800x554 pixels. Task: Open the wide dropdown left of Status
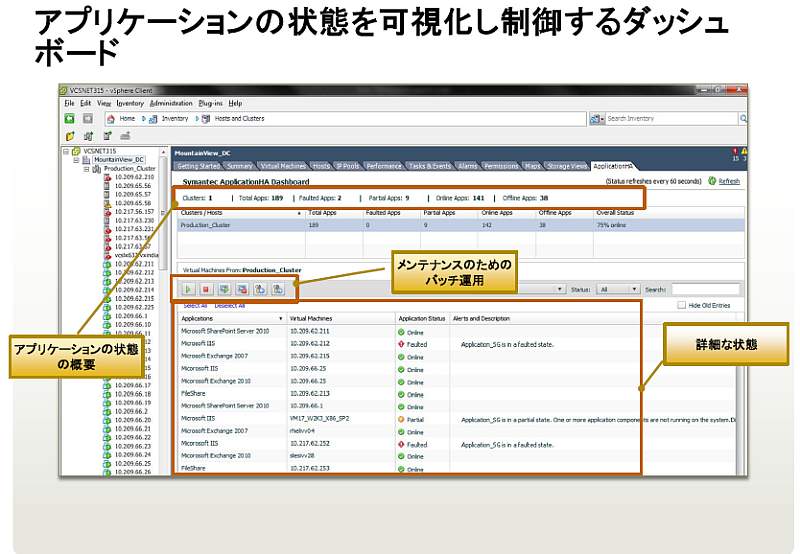pyautogui.click(x=541, y=289)
